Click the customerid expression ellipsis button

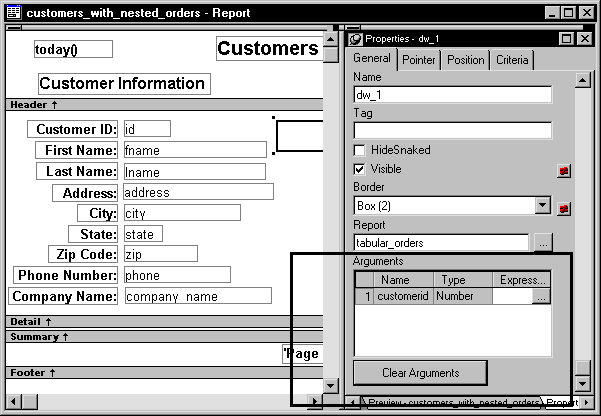coord(541,297)
